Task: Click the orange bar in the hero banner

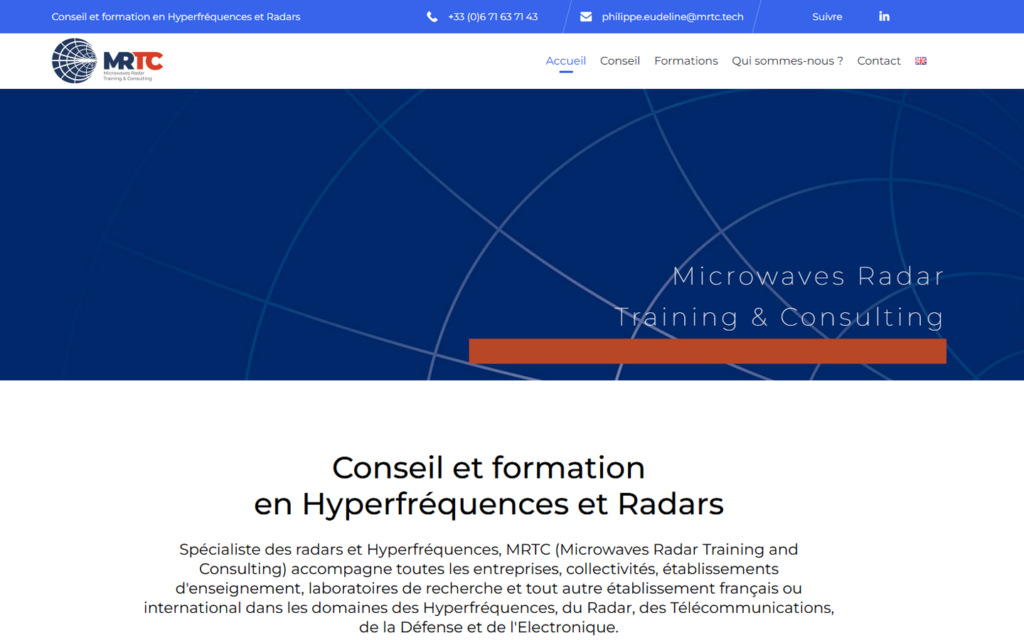Action: 707,351
